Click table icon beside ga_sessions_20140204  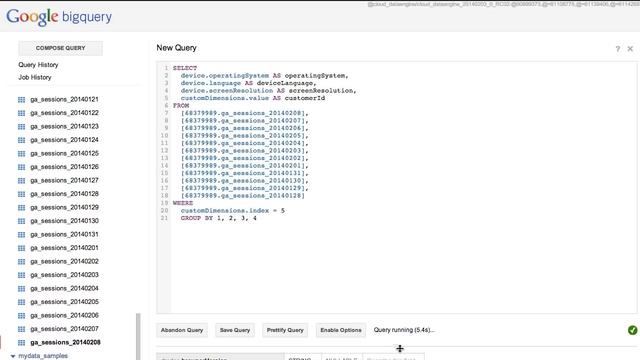(22, 289)
